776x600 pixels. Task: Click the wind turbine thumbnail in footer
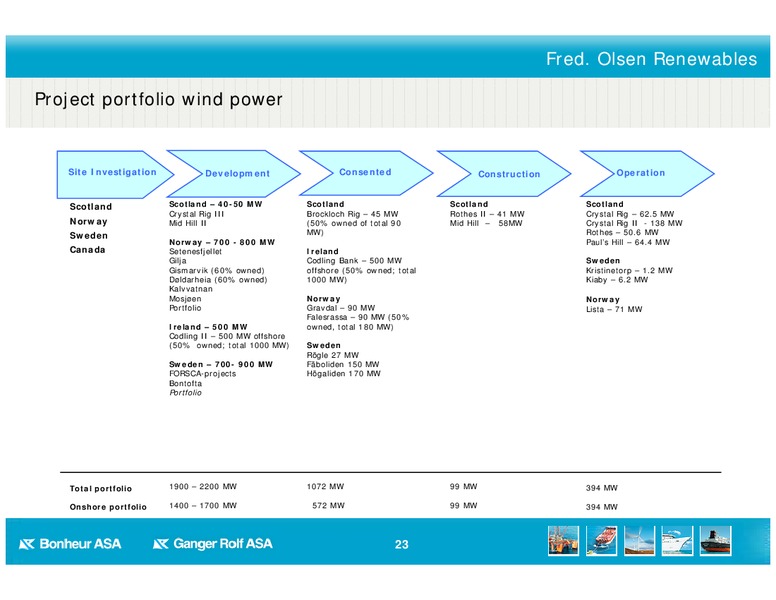[639, 541]
